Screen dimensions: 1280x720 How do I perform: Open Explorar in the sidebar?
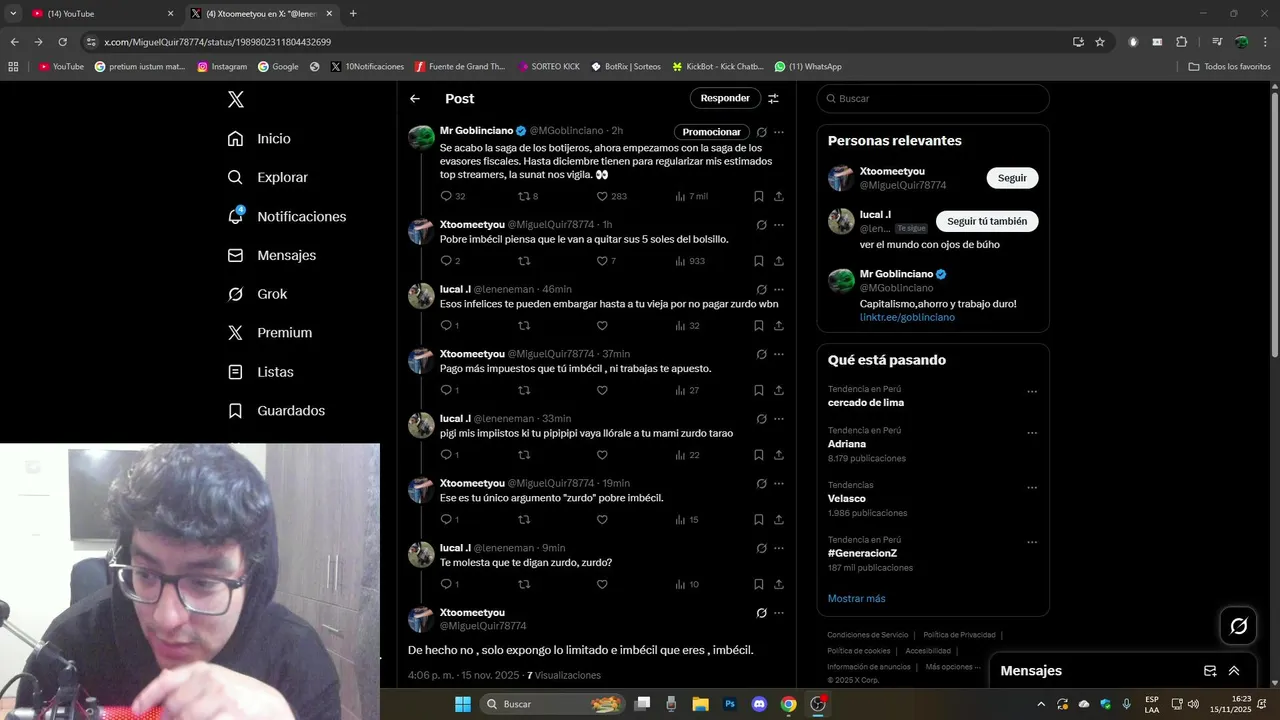[x=268, y=177]
